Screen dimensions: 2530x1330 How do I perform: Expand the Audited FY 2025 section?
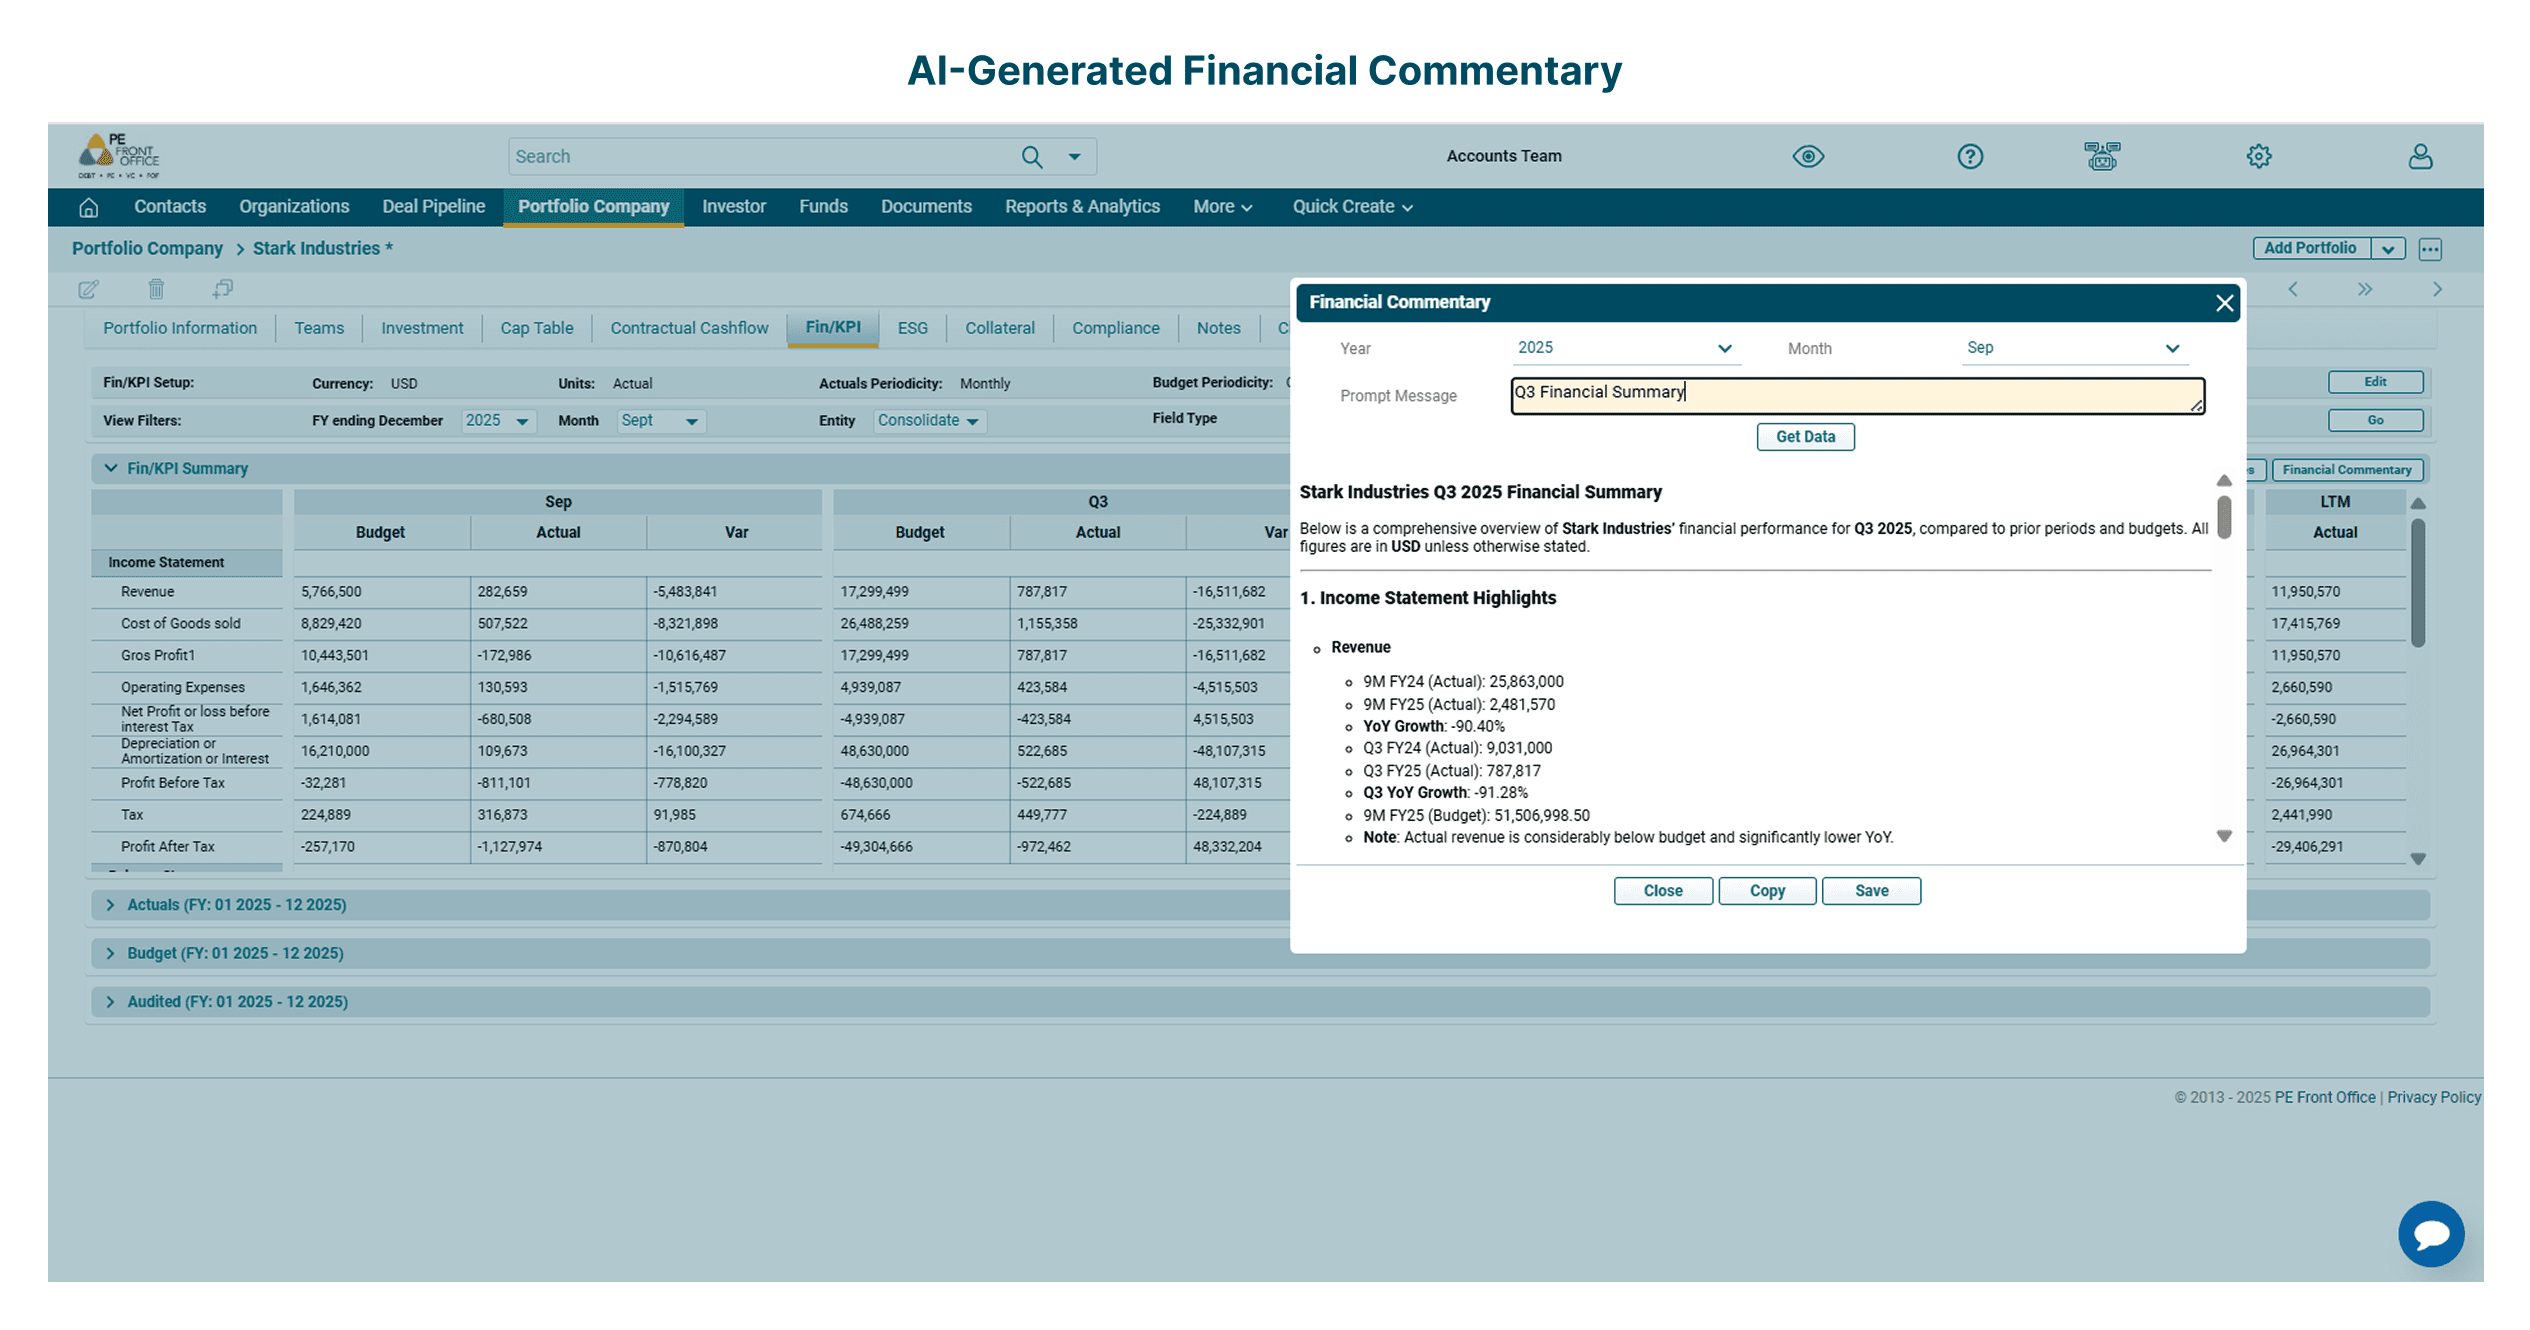(110, 1002)
